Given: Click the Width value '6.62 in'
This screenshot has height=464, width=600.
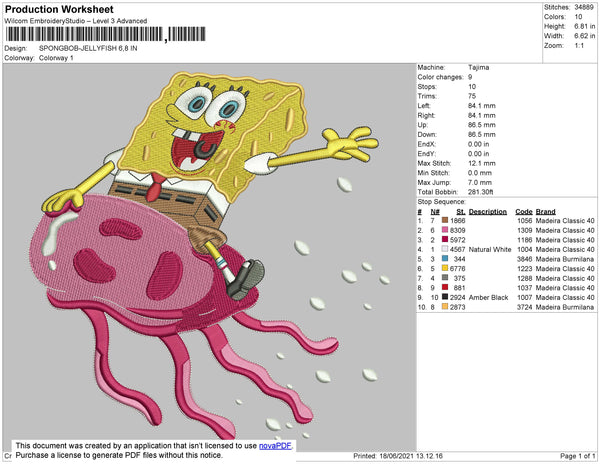Looking at the screenshot, I should pyautogui.click(x=585, y=36).
